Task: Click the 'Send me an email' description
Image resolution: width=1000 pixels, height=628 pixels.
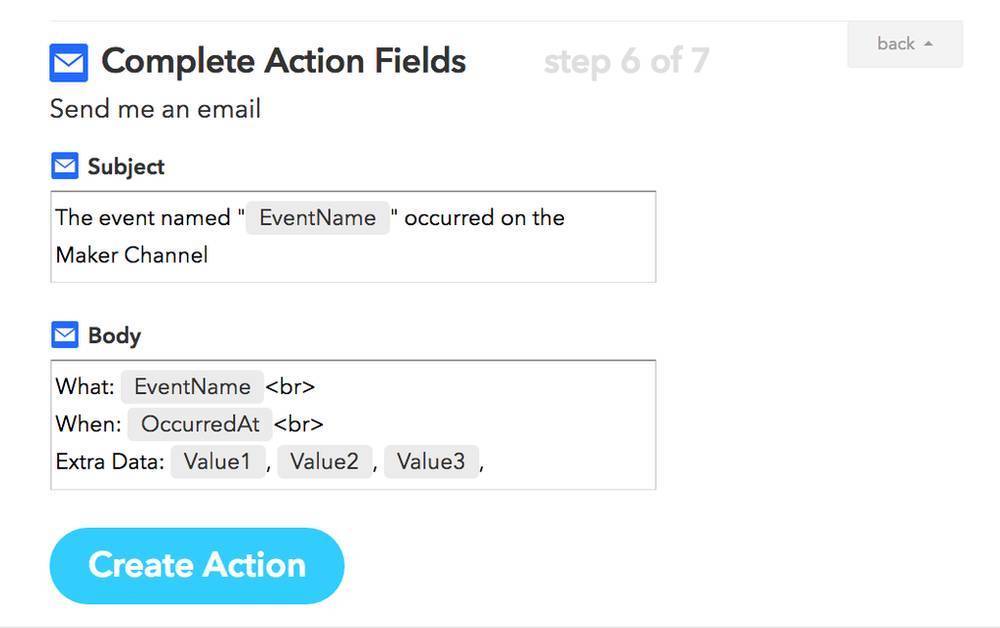Action: [155, 108]
